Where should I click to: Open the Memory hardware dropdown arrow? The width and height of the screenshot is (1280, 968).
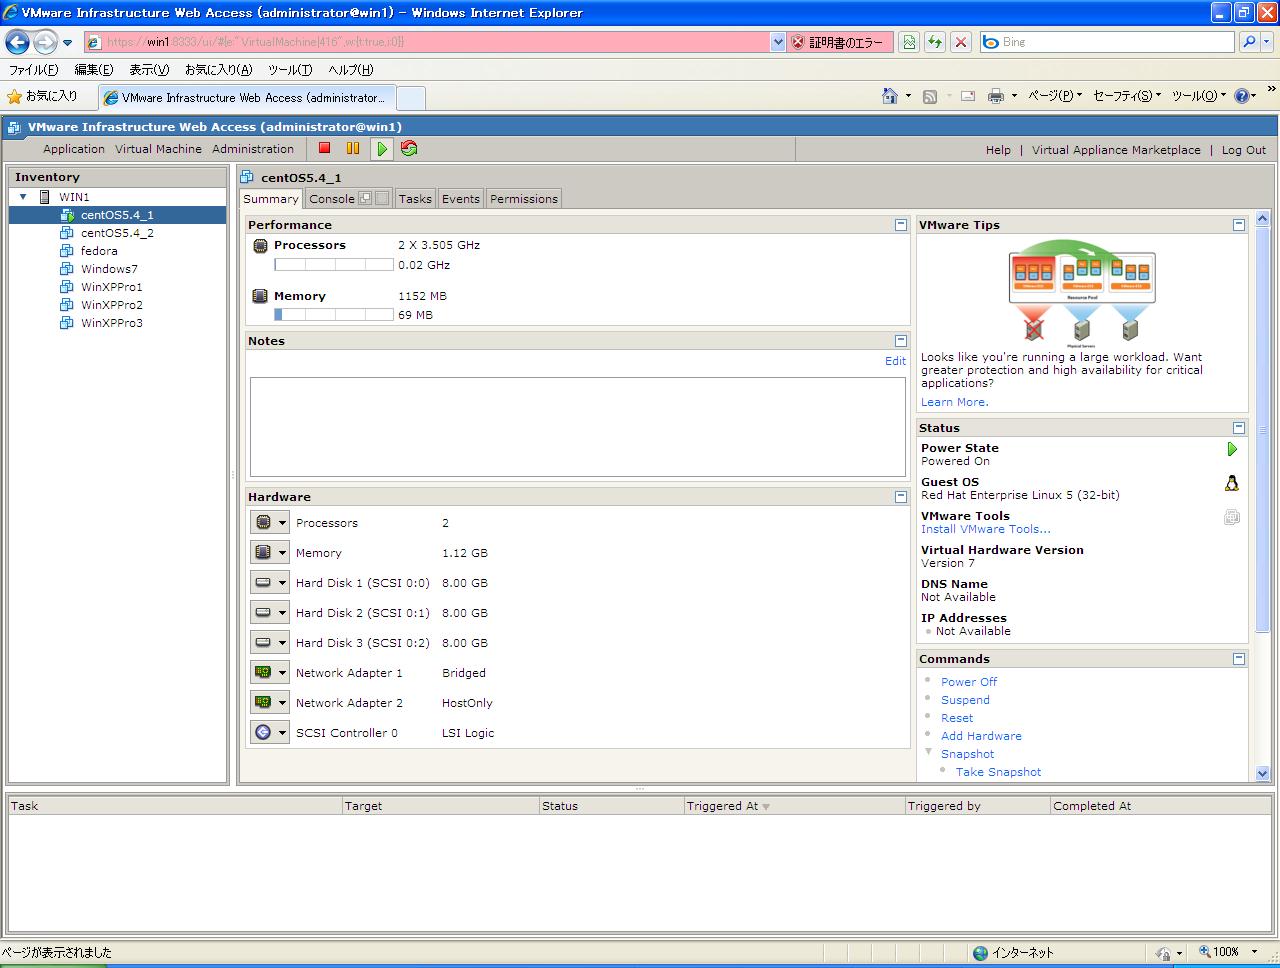tap(283, 553)
